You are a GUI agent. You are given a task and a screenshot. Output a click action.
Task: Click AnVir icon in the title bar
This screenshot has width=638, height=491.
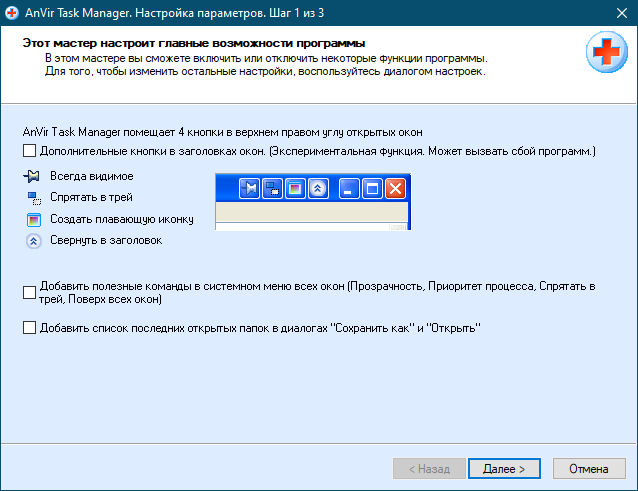pyautogui.click(x=12, y=13)
